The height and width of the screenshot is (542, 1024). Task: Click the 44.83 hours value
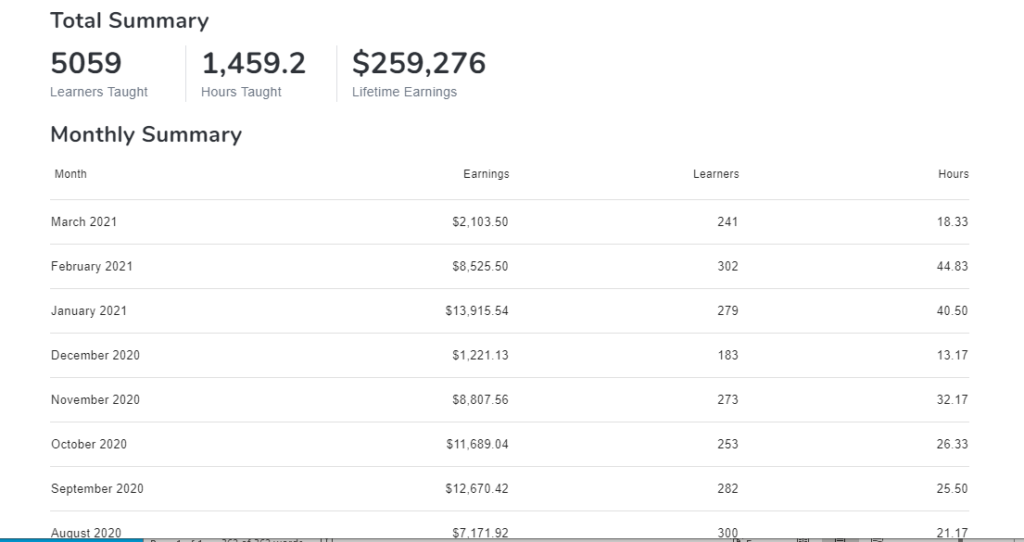pos(952,267)
